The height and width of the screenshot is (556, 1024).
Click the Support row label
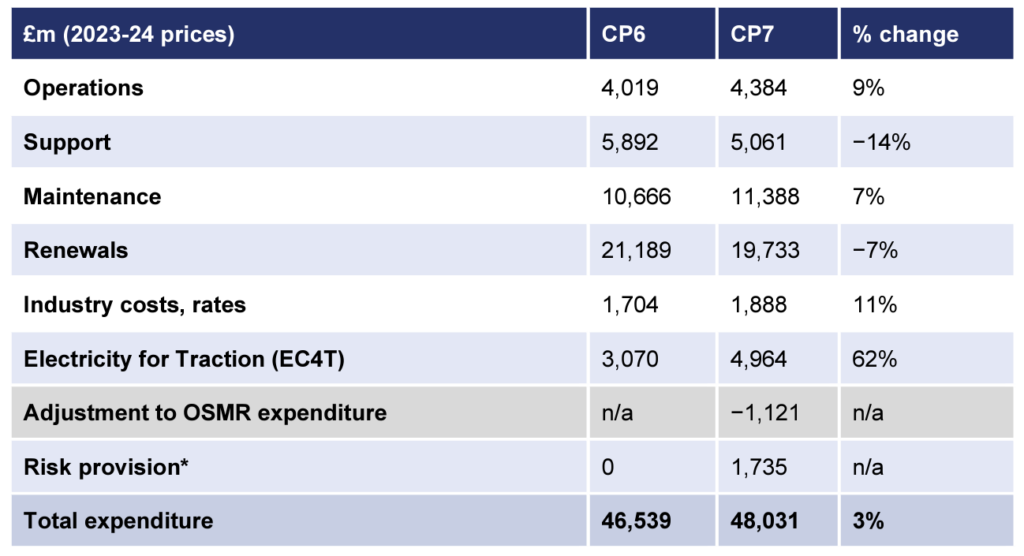67,142
